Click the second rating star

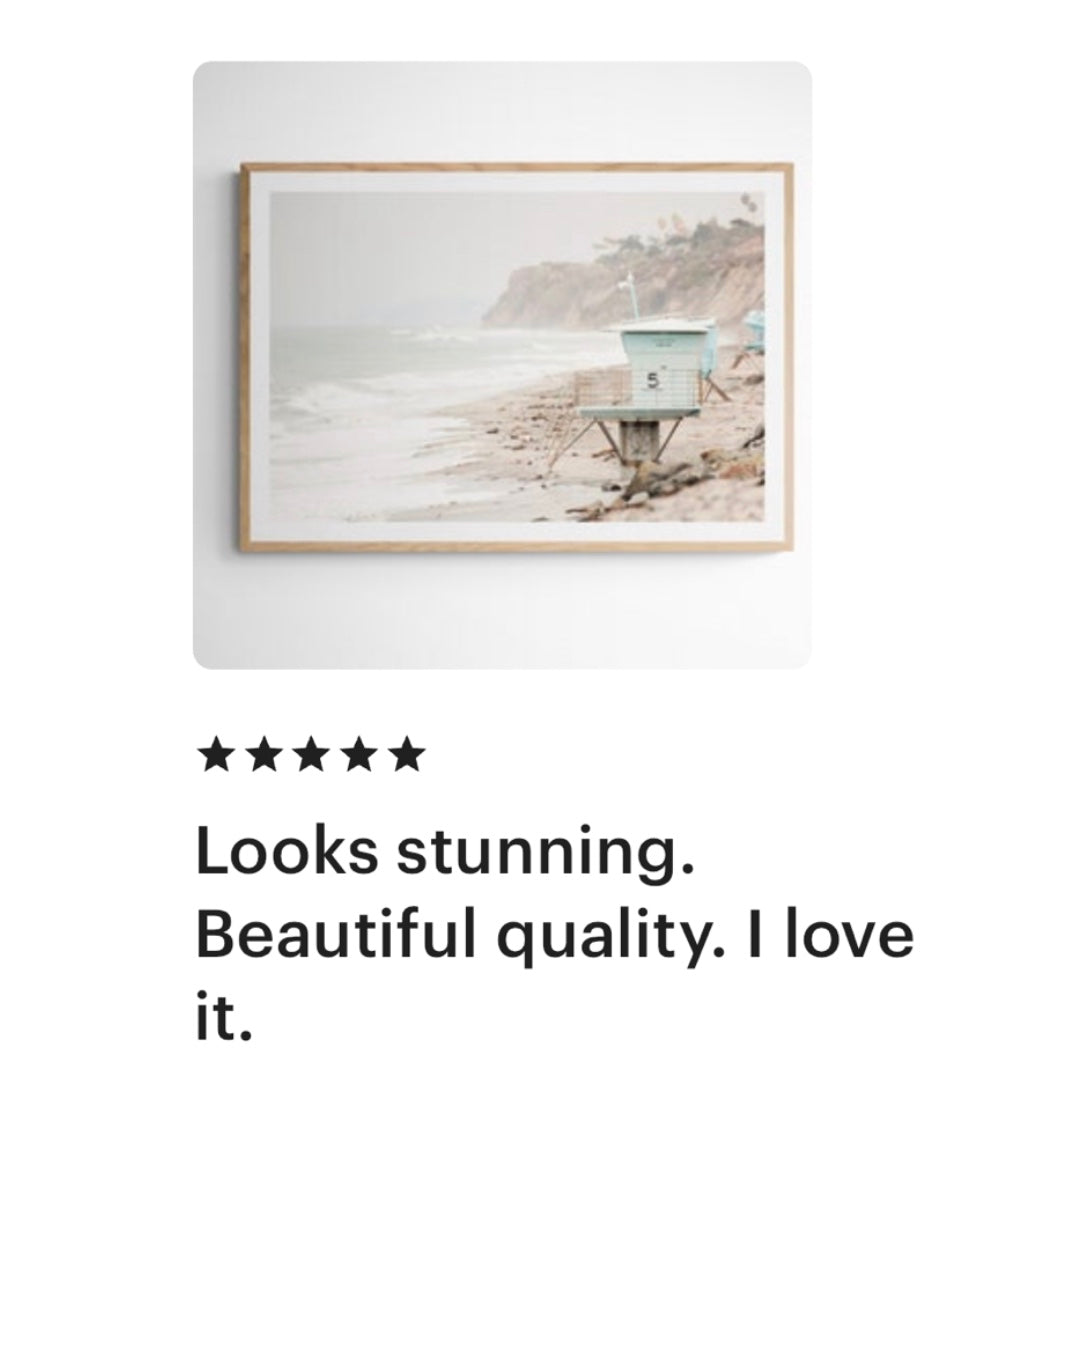[x=263, y=755]
